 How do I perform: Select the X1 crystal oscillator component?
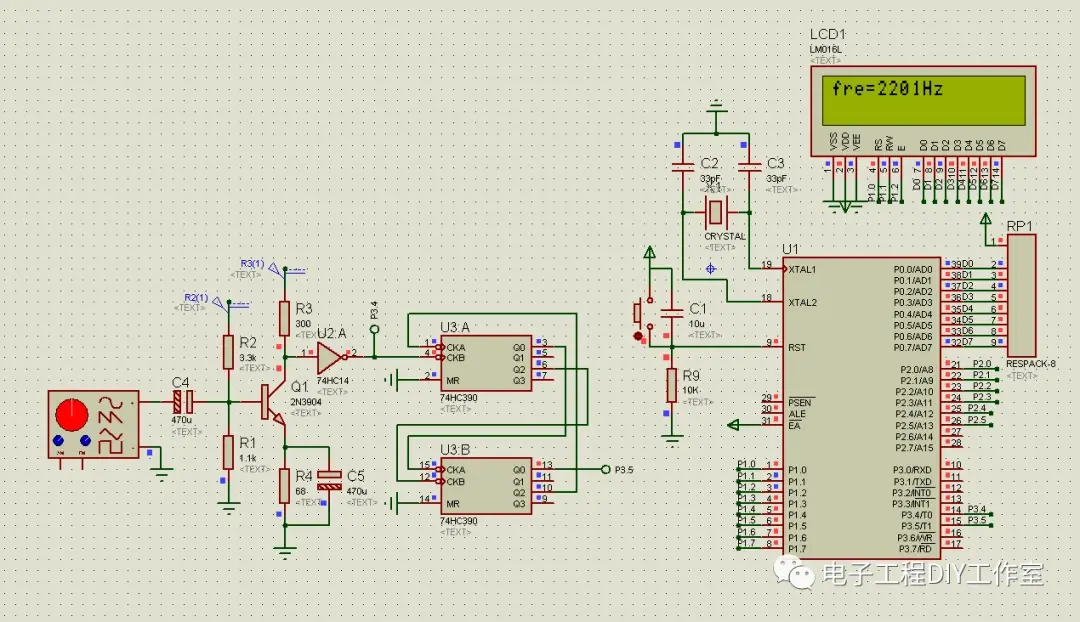pyautogui.click(x=716, y=212)
